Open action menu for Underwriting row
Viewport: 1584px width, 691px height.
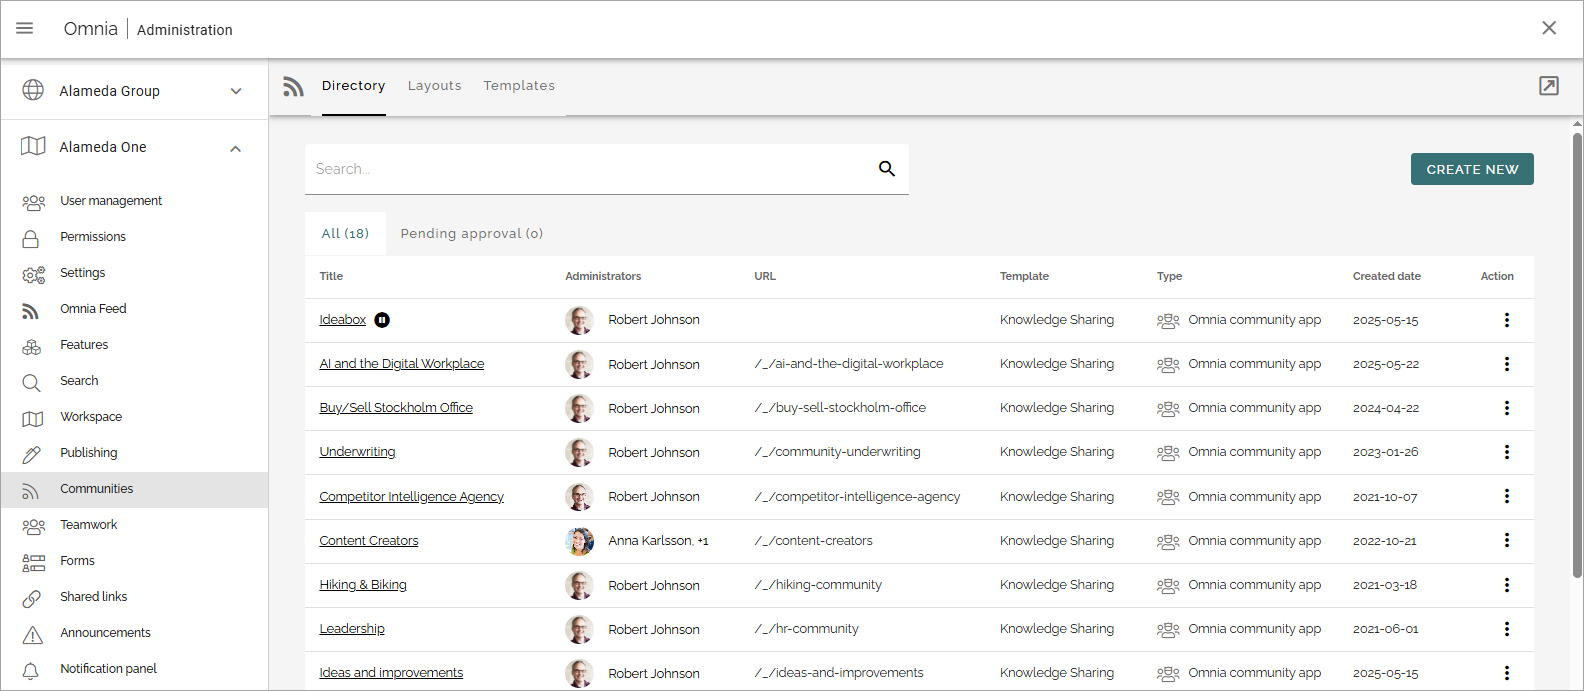point(1507,452)
